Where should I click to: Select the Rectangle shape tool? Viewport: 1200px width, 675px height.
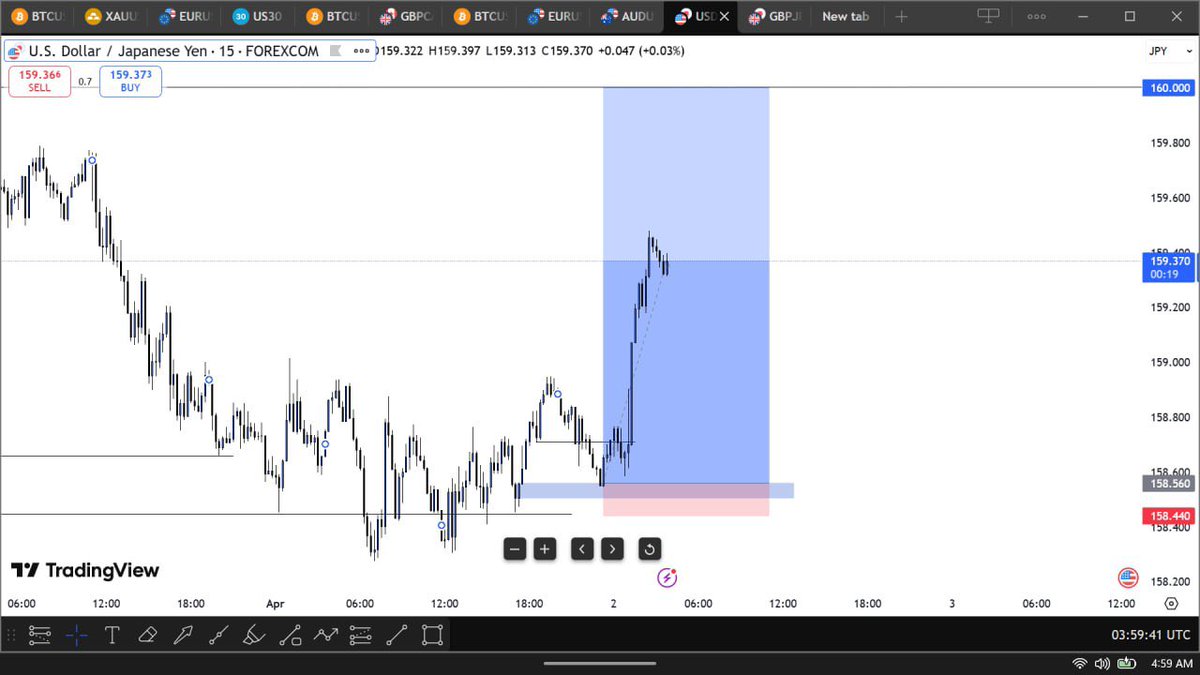point(432,634)
